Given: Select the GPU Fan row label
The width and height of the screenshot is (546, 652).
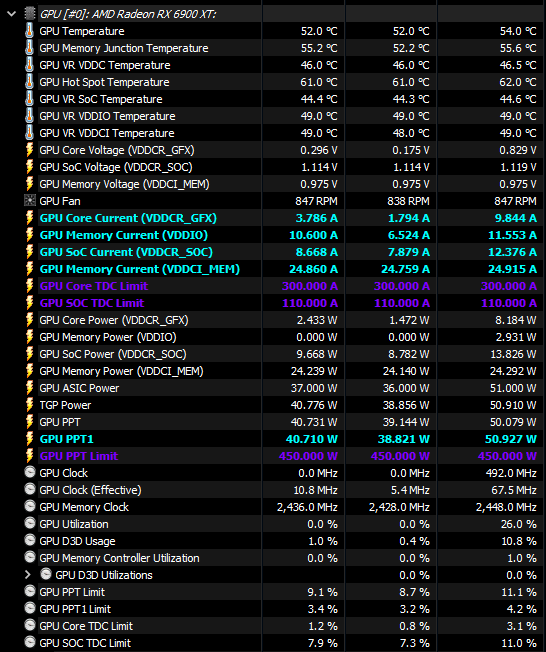Looking at the screenshot, I should [60, 201].
